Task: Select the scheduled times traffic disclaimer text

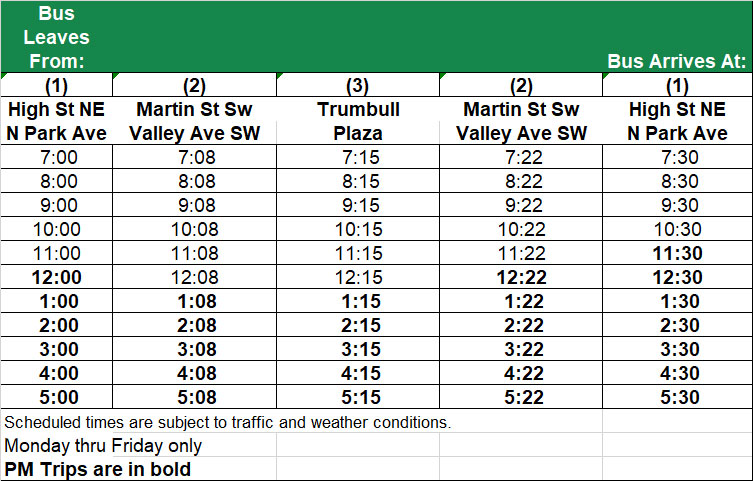Action: pyautogui.click(x=228, y=422)
